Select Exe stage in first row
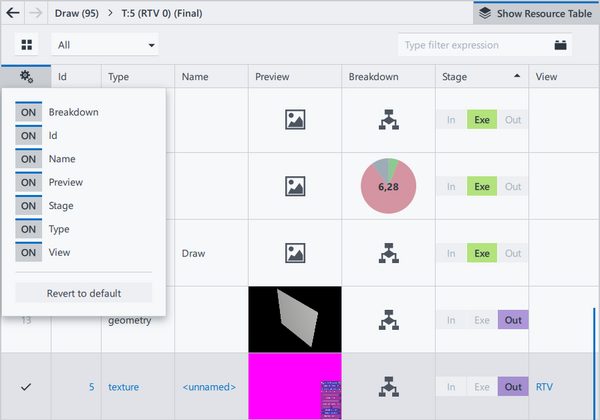 pyautogui.click(x=482, y=120)
